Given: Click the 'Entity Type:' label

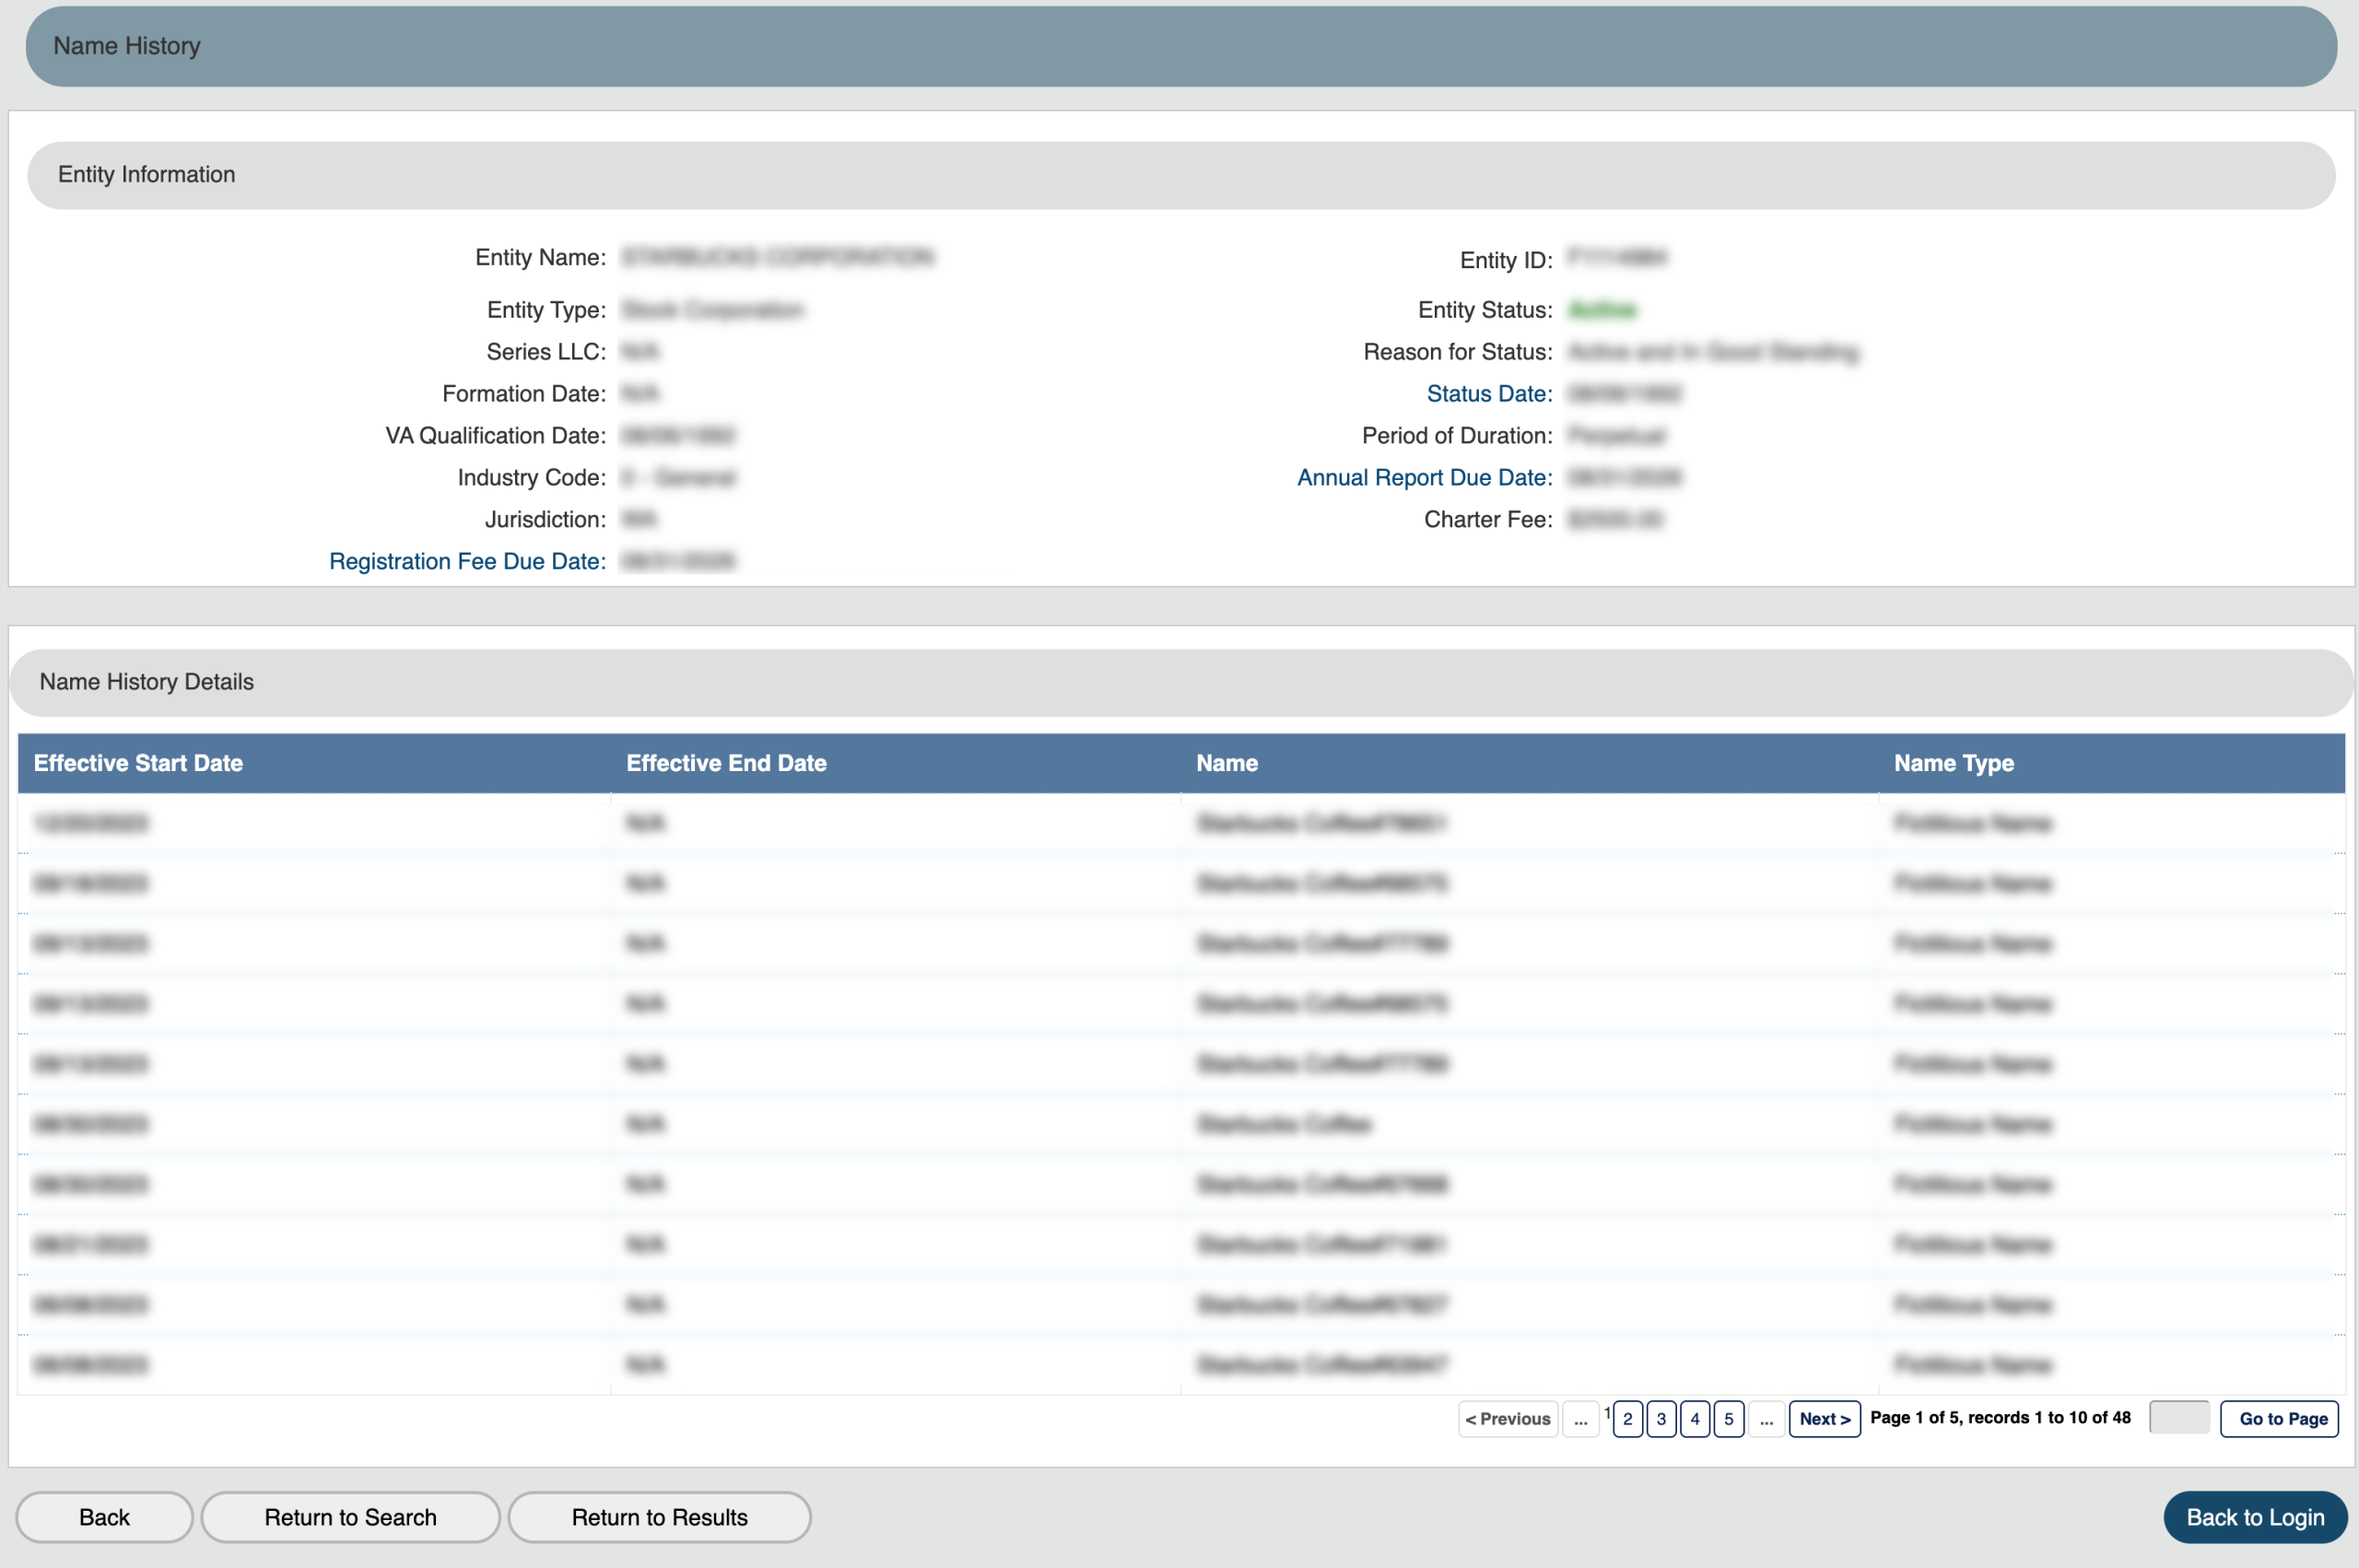Looking at the screenshot, I should [x=546, y=310].
